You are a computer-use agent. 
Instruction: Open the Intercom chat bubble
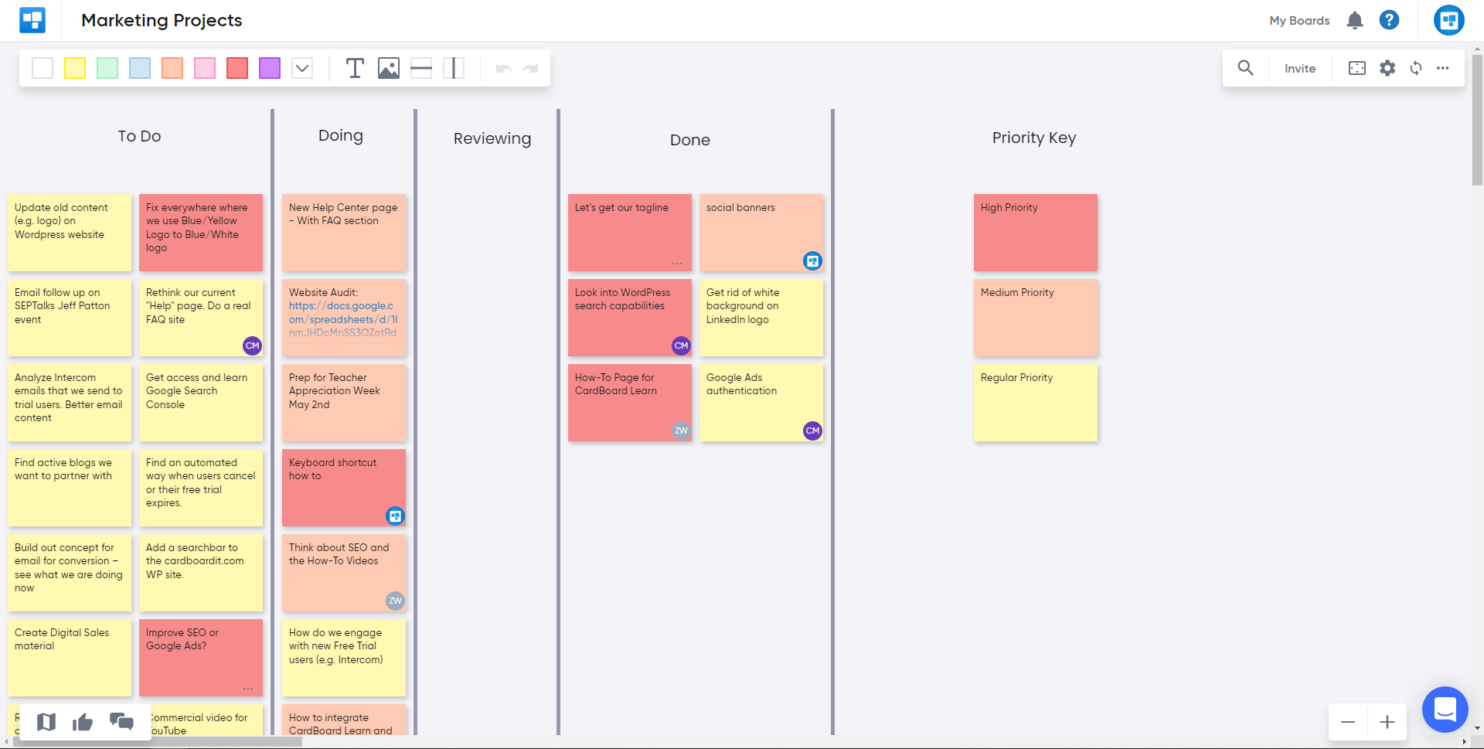(x=1444, y=709)
